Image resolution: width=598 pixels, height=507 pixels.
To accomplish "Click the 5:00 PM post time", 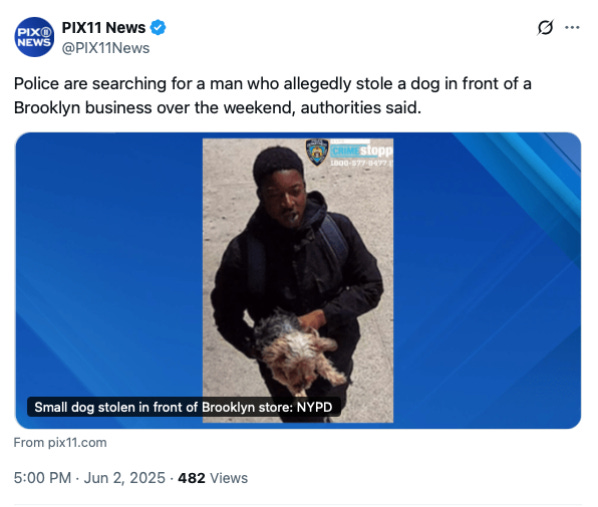I will pyautogui.click(x=42, y=478).
